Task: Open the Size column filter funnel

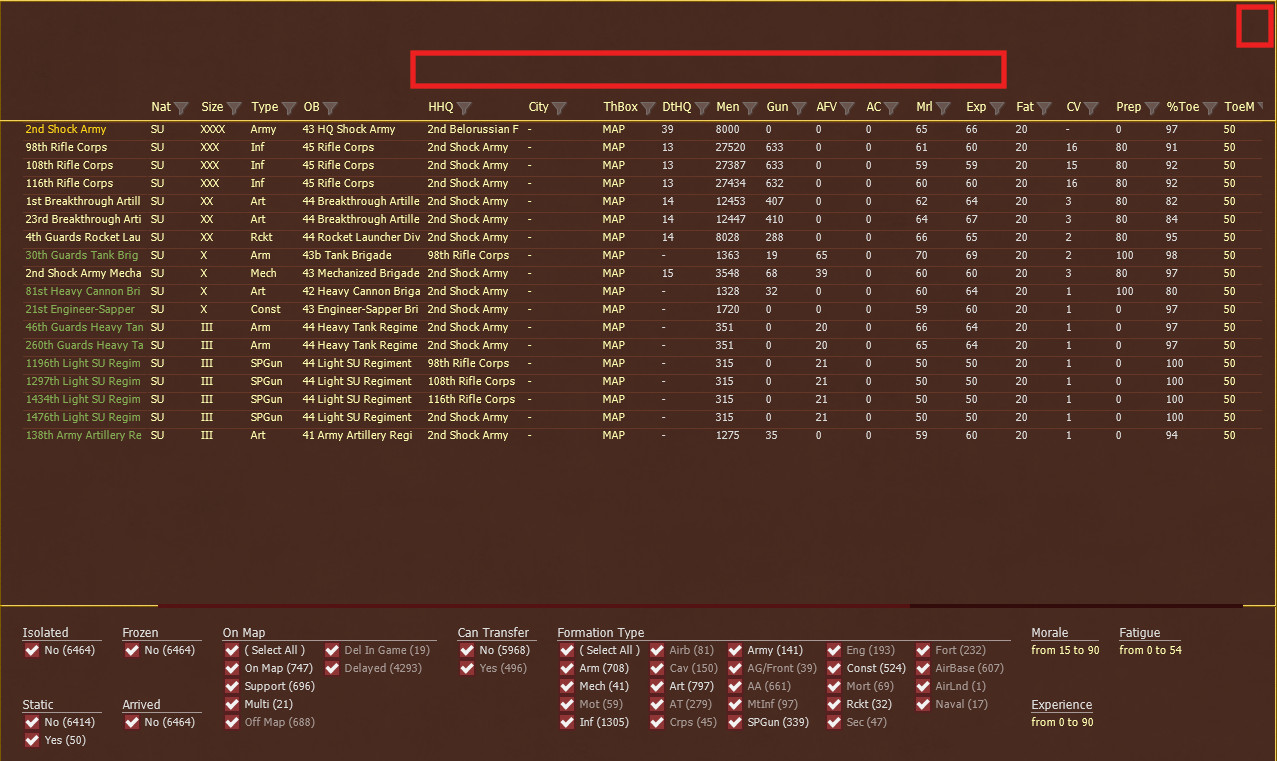Action: (x=234, y=108)
